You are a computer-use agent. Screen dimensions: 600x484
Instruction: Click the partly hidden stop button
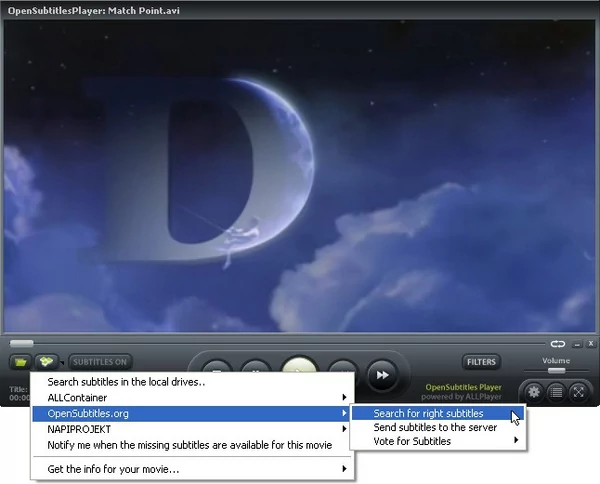[x=217, y=366]
